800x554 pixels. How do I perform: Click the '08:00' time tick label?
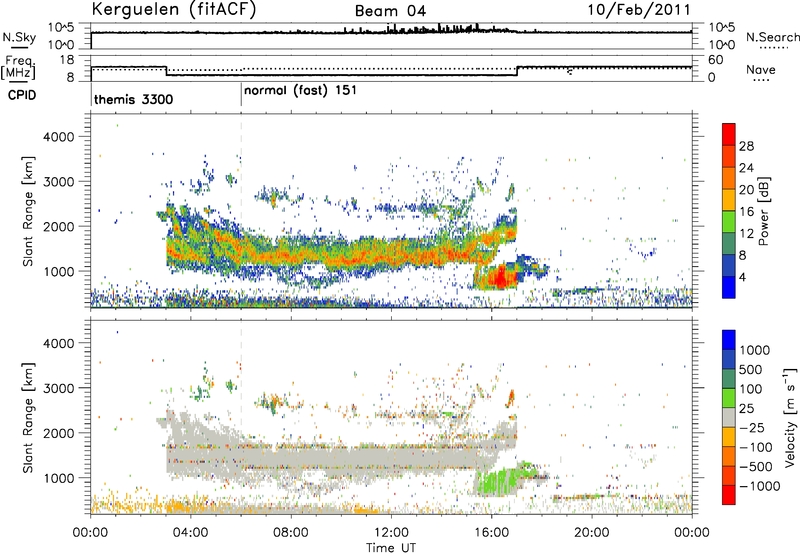(290, 533)
